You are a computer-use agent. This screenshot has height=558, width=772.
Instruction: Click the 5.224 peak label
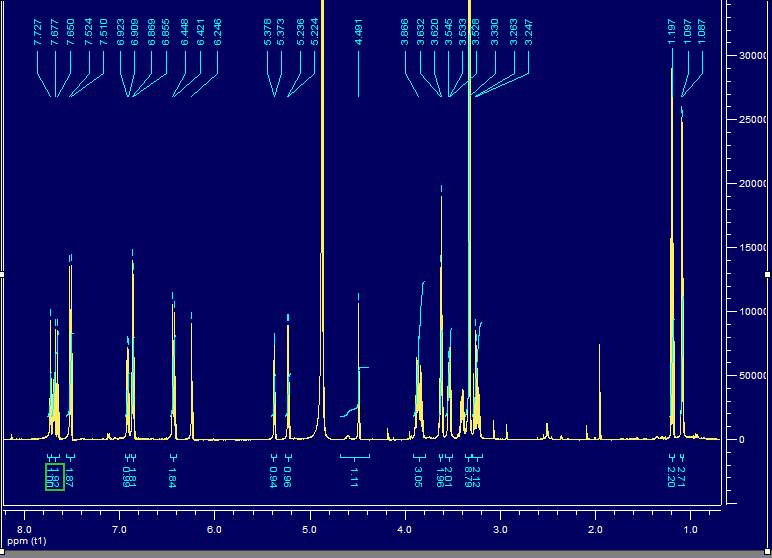(314, 33)
